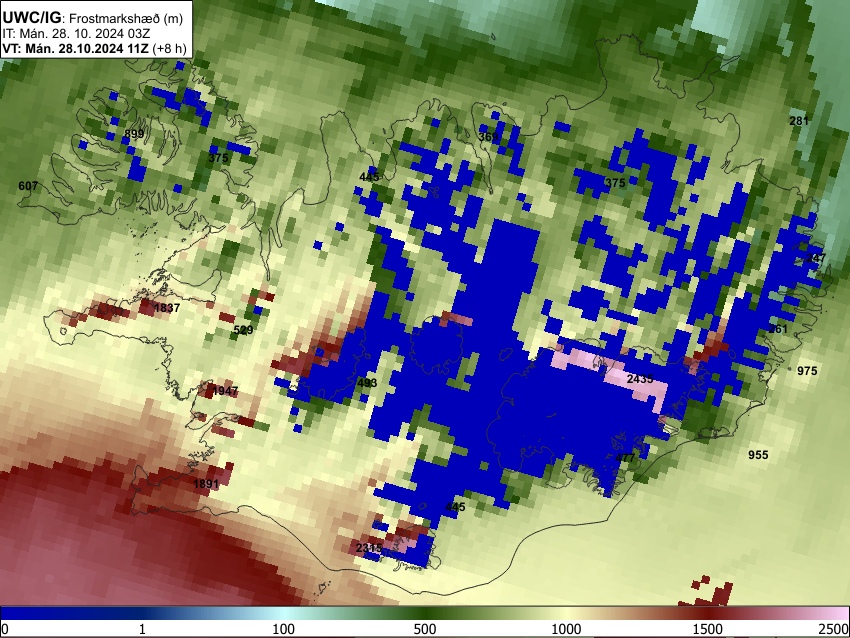Click the 445 value above the 2315 label
This screenshot has height=638, width=850.
click(455, 507)
